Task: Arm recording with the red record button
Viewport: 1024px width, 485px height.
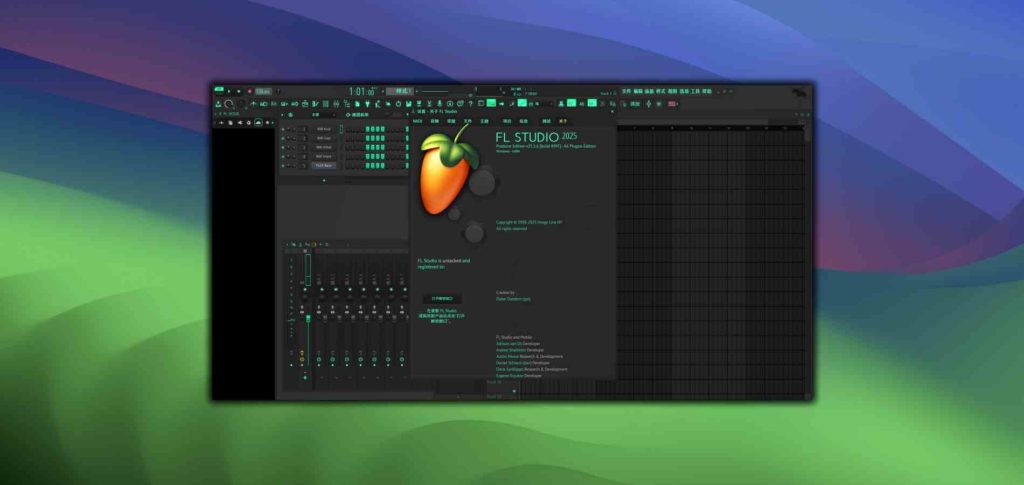Action: (249, 91)
